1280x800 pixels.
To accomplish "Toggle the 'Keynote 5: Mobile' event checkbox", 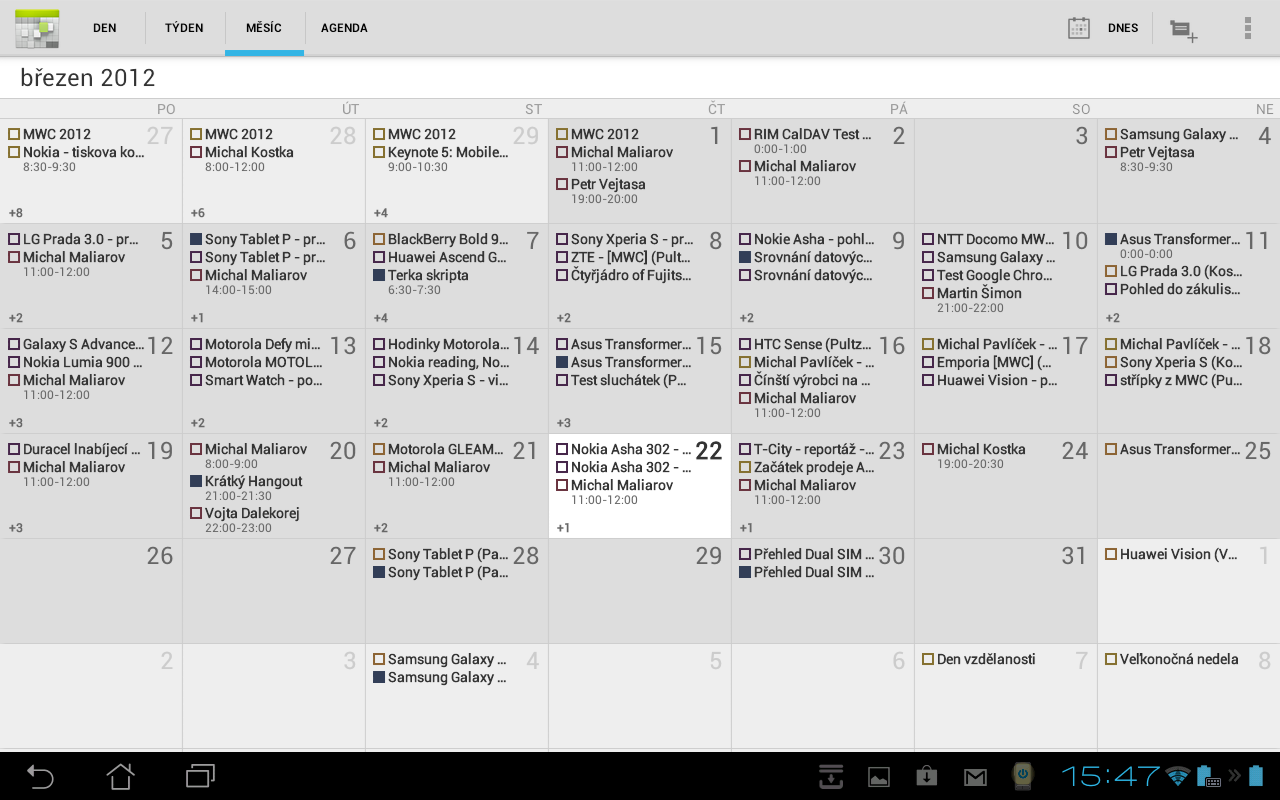I will click(377, 152).
